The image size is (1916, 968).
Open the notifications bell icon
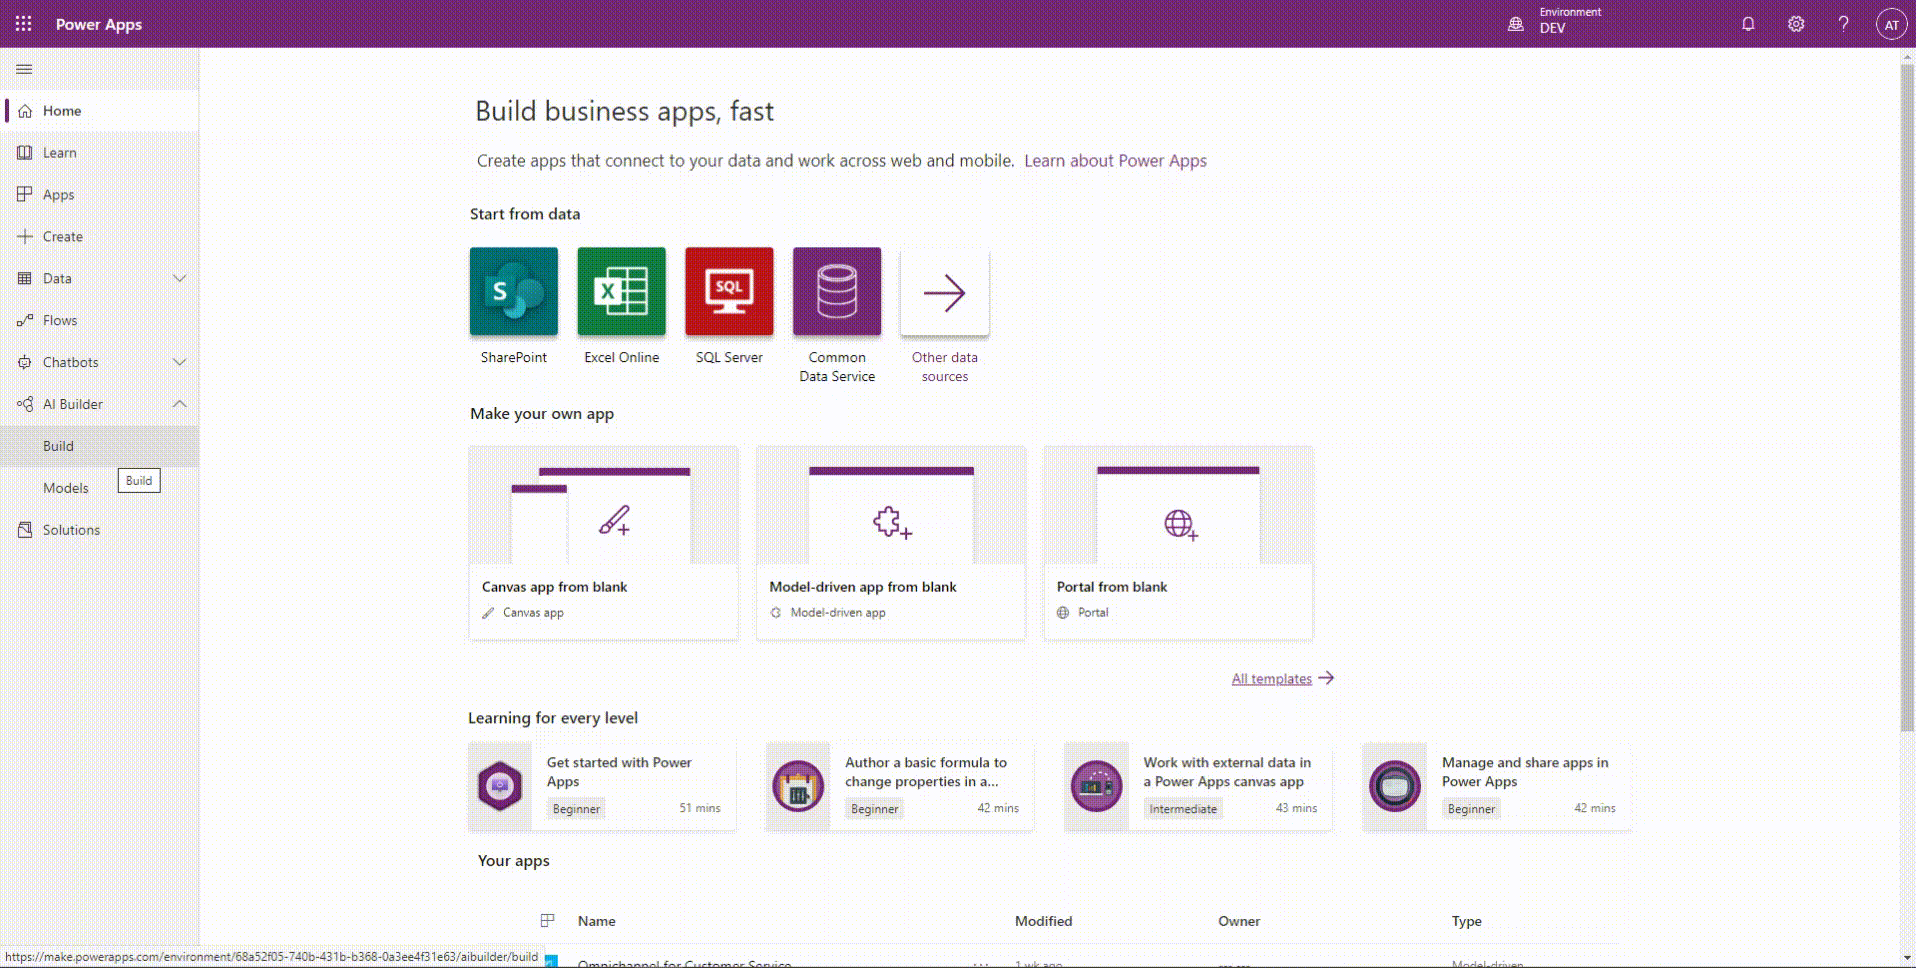1748,24
